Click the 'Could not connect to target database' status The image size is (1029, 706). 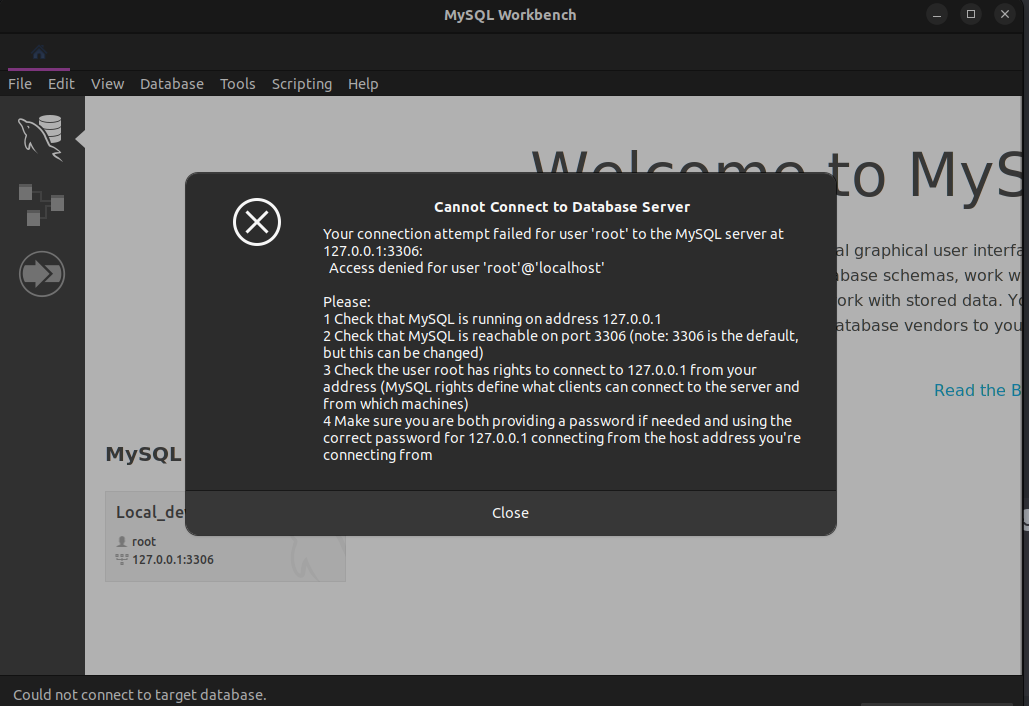pos(140,695)
